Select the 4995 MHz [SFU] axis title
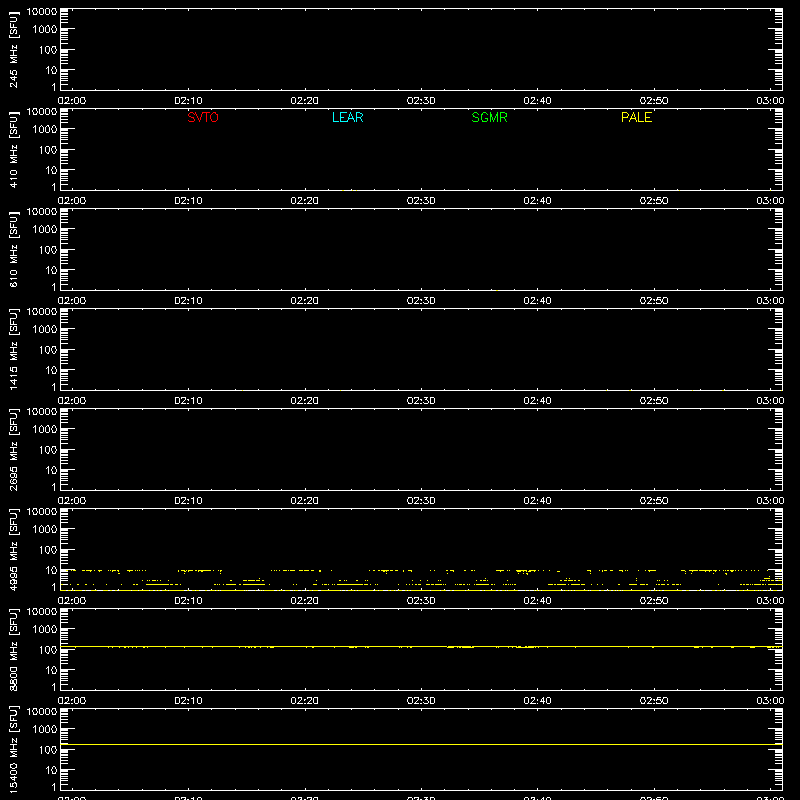Image resolution: width=800 pixels, height=800 pixels. tap(13, 549)
